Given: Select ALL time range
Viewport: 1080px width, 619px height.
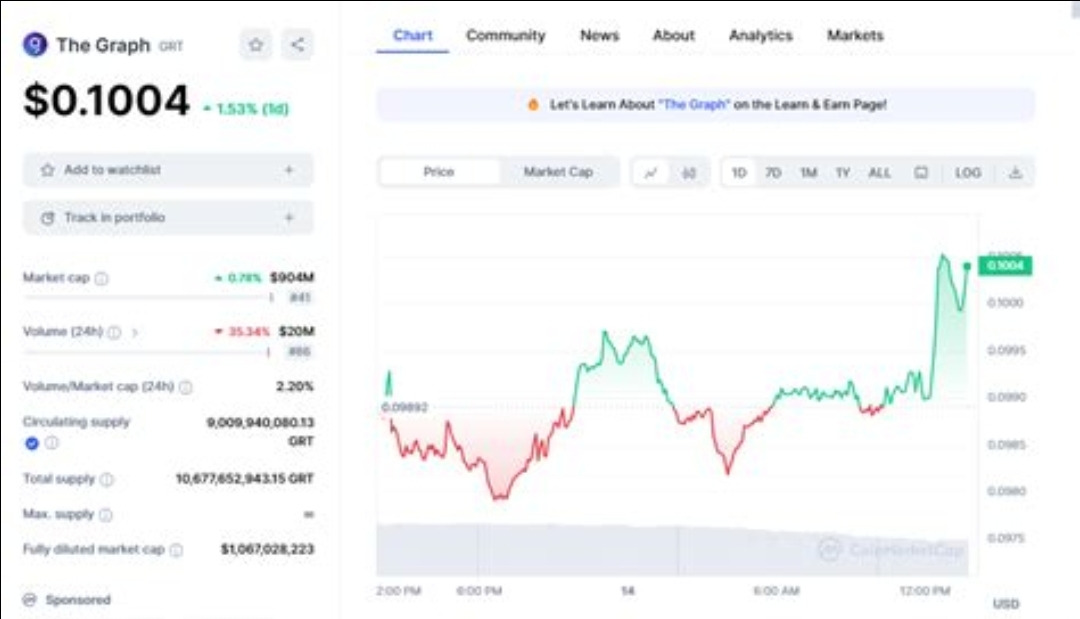Looking at the screenshot, I should coord(880,173).
